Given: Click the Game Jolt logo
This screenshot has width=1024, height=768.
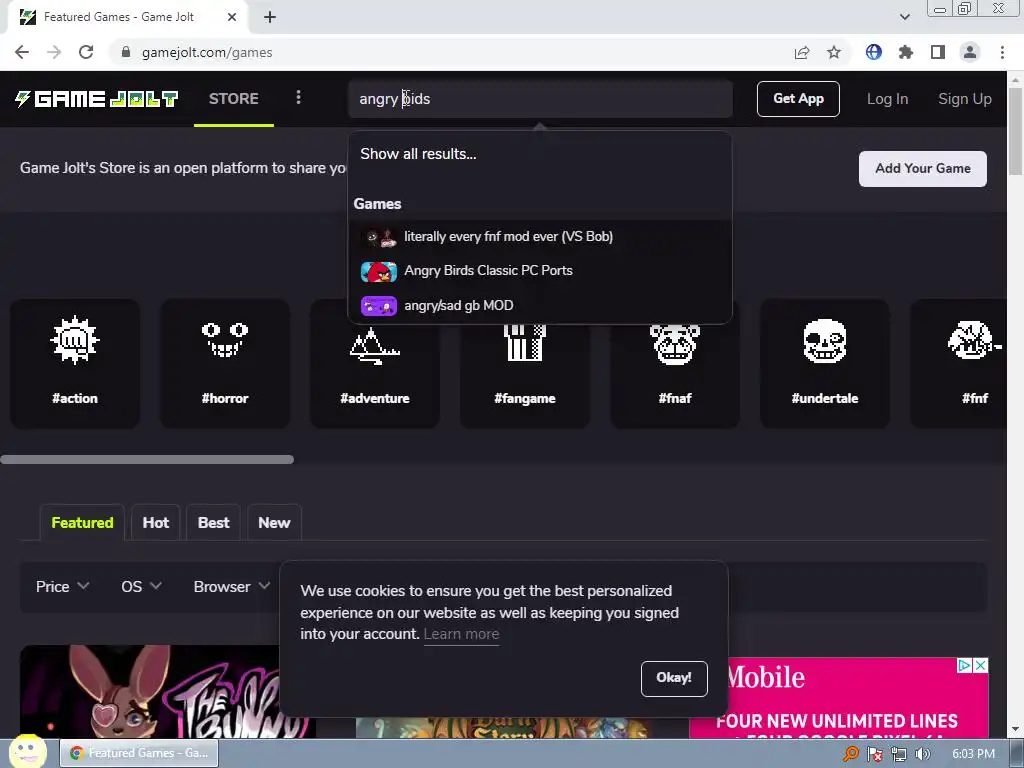Looking at the screenshot, I should [97, 99].
